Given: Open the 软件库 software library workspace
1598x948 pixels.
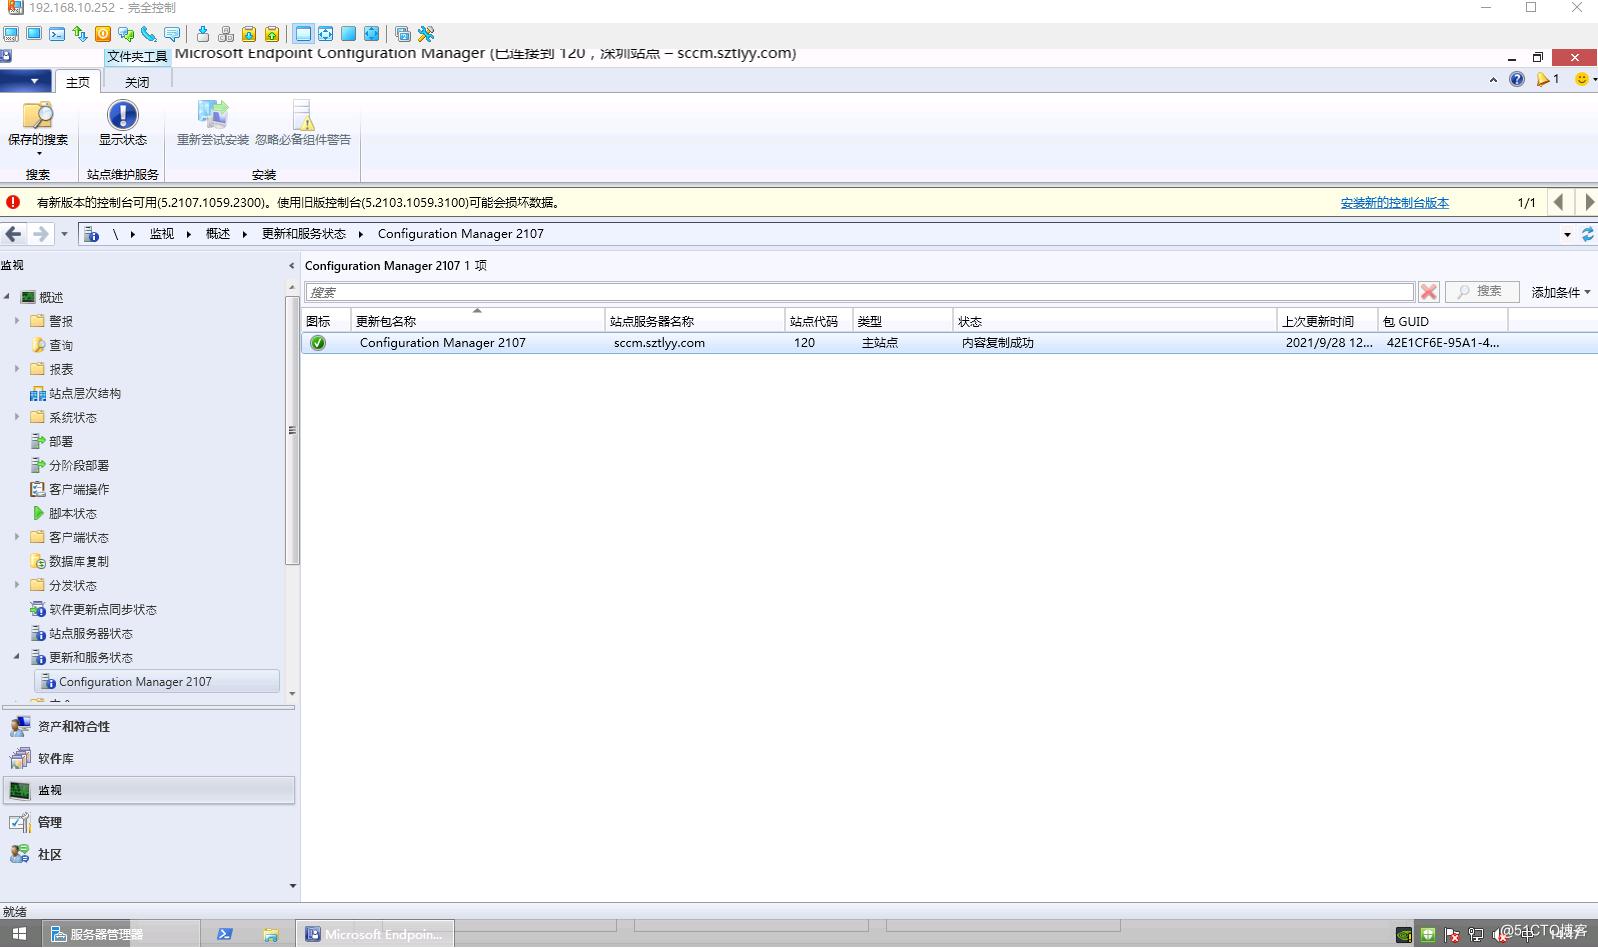Looking at the screenshot, I should pyautogui.click(x=150, y=758).
